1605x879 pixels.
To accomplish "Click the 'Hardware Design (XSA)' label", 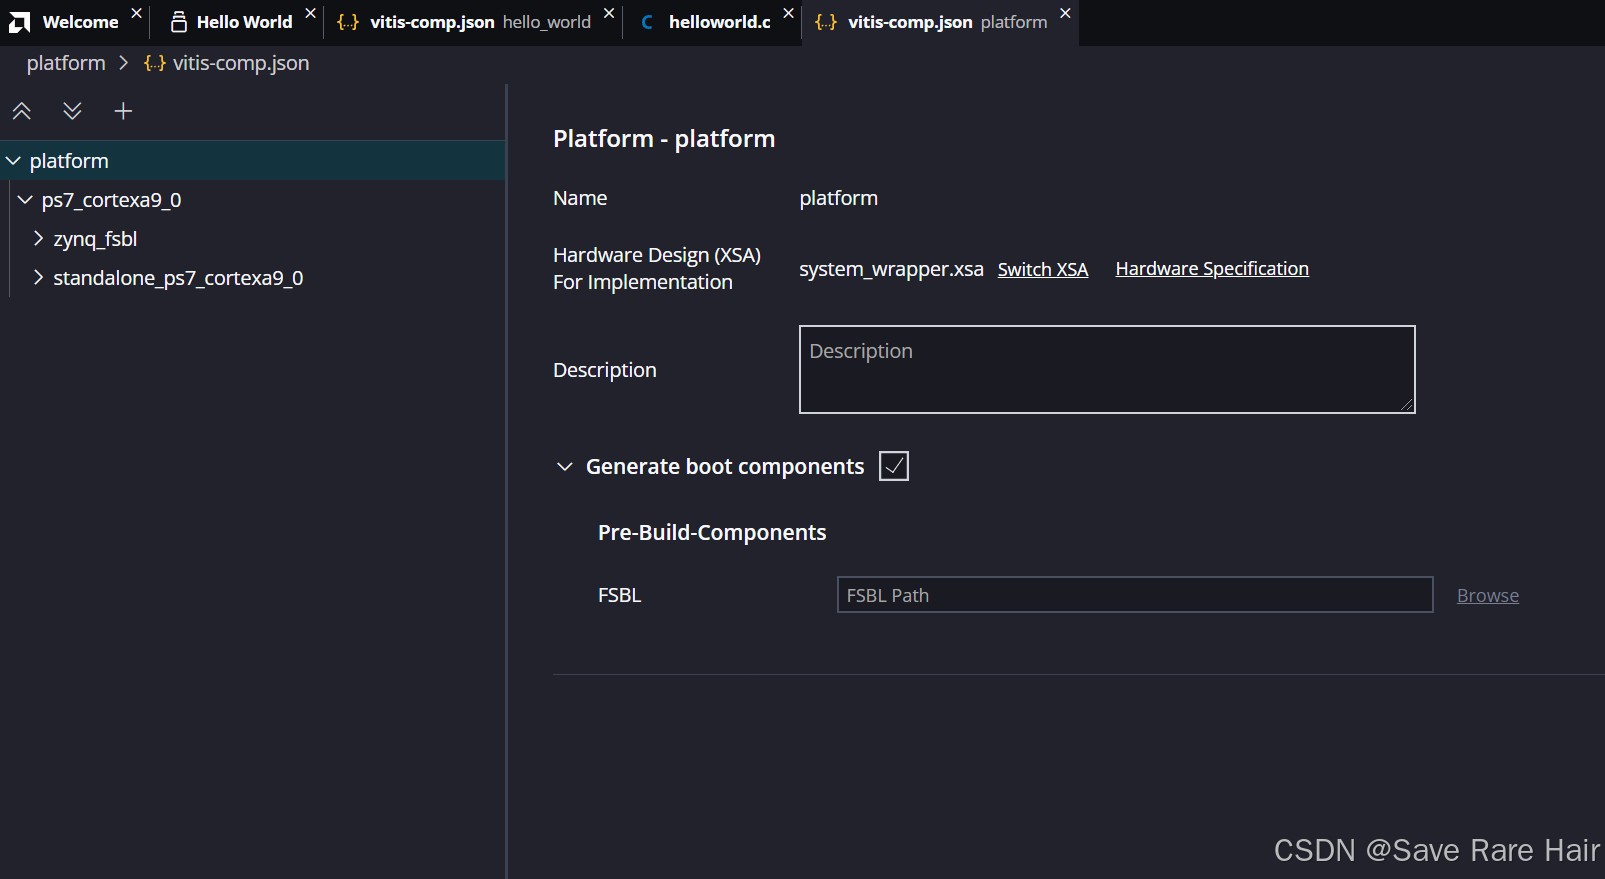I will (657, 255).
